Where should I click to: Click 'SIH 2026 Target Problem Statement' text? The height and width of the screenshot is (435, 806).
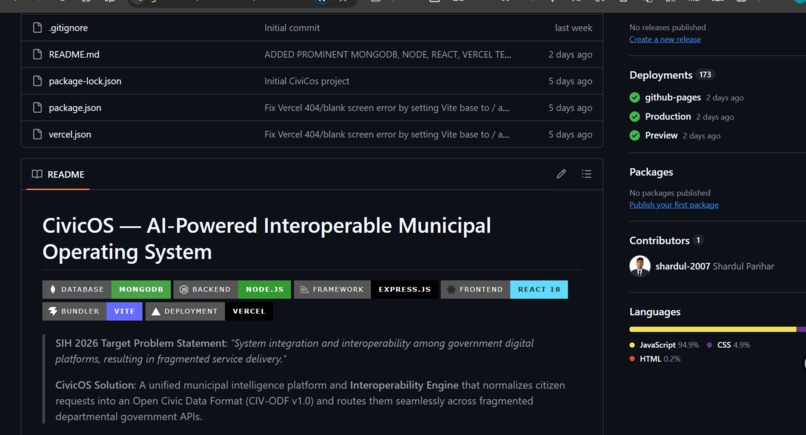pos(140,343)
